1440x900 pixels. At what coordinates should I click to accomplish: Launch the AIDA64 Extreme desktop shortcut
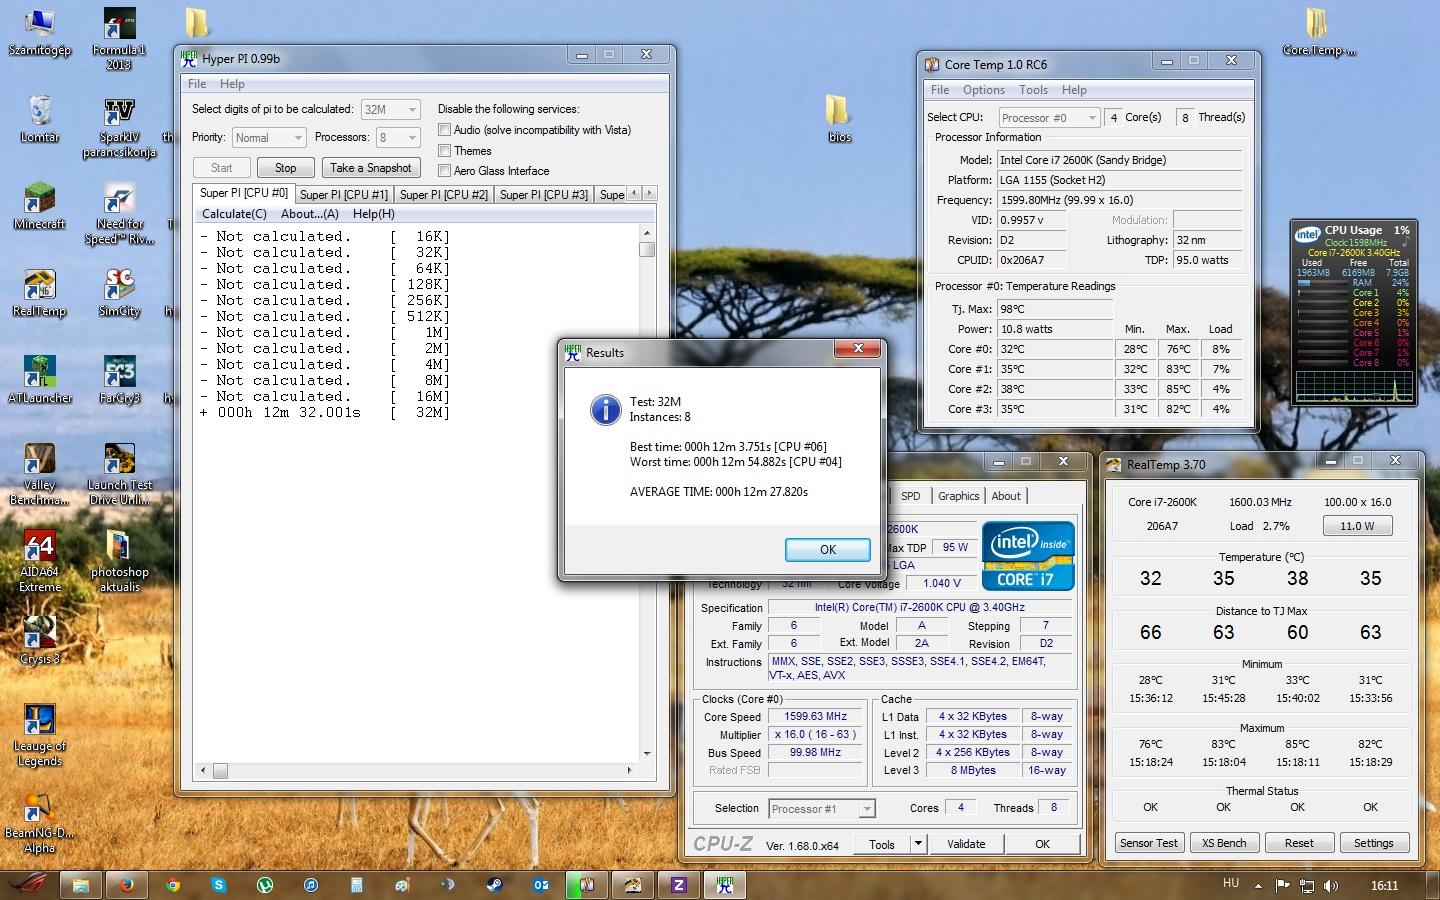coord(40,562)
